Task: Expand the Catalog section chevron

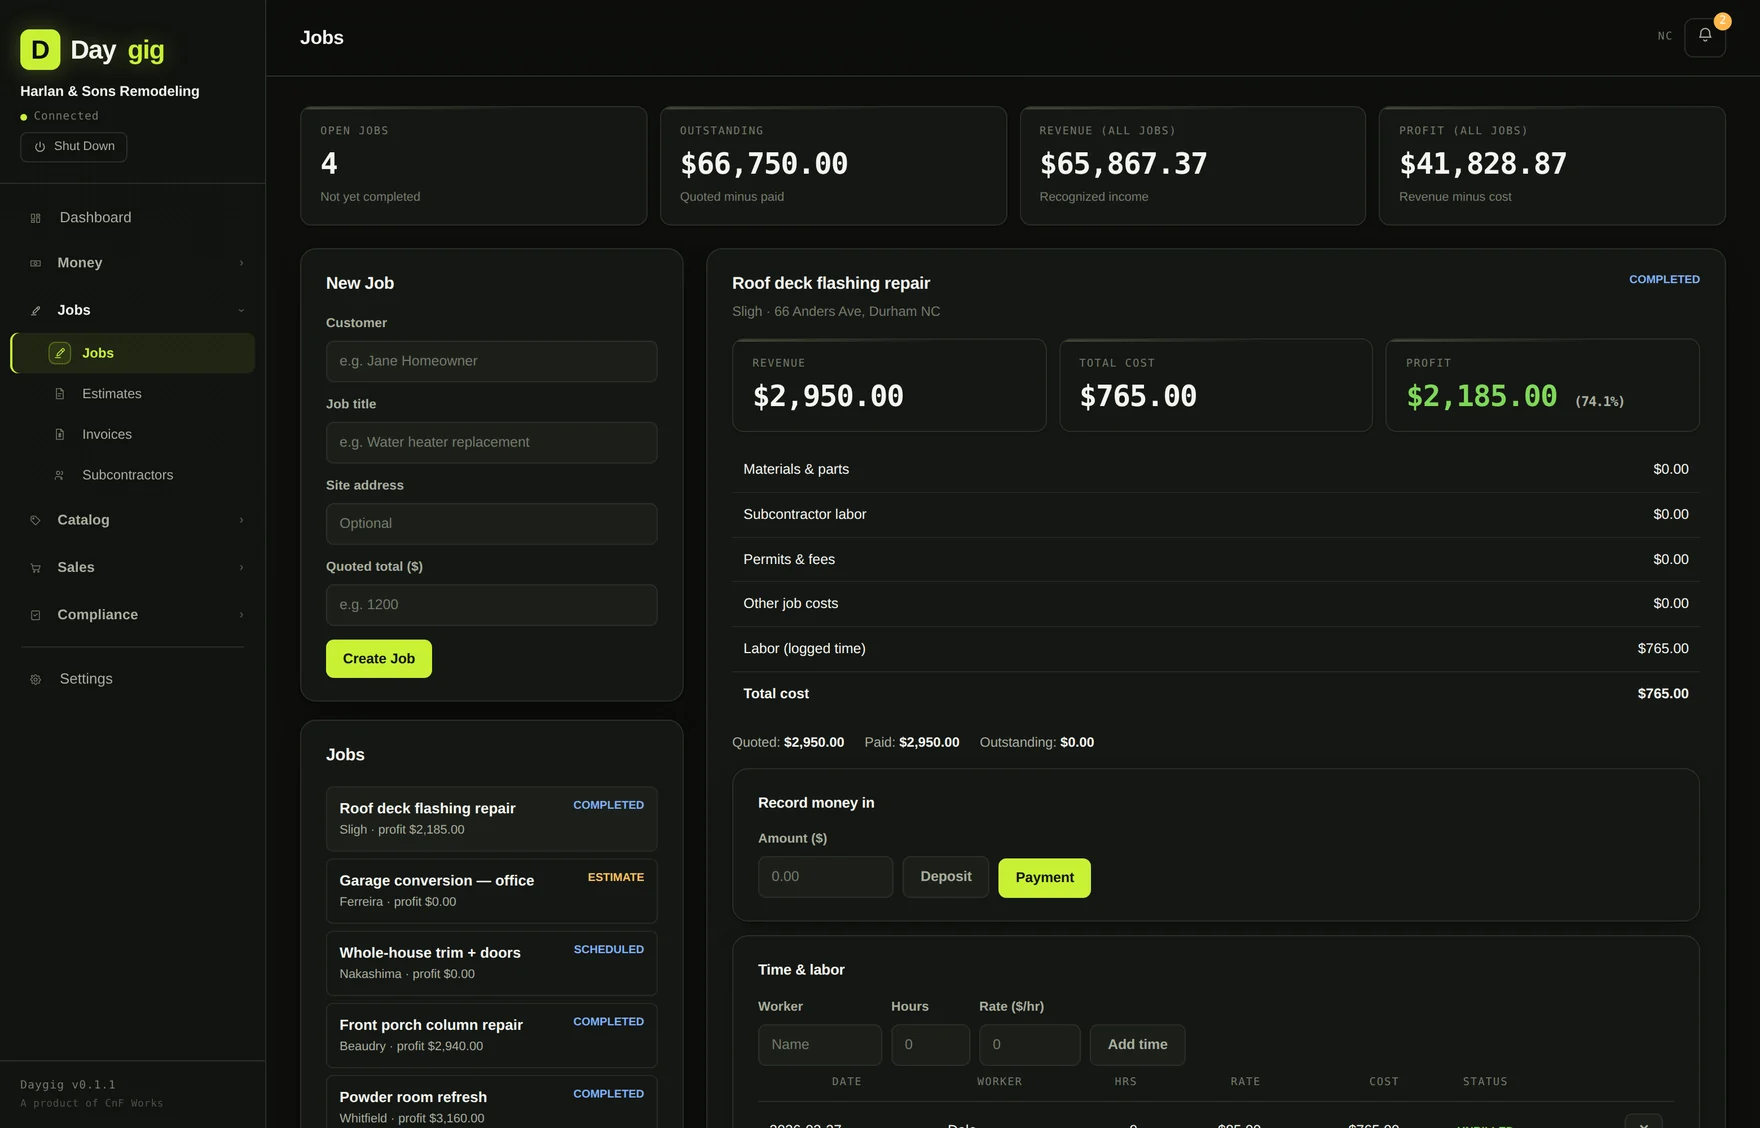Action: [241, 520]
